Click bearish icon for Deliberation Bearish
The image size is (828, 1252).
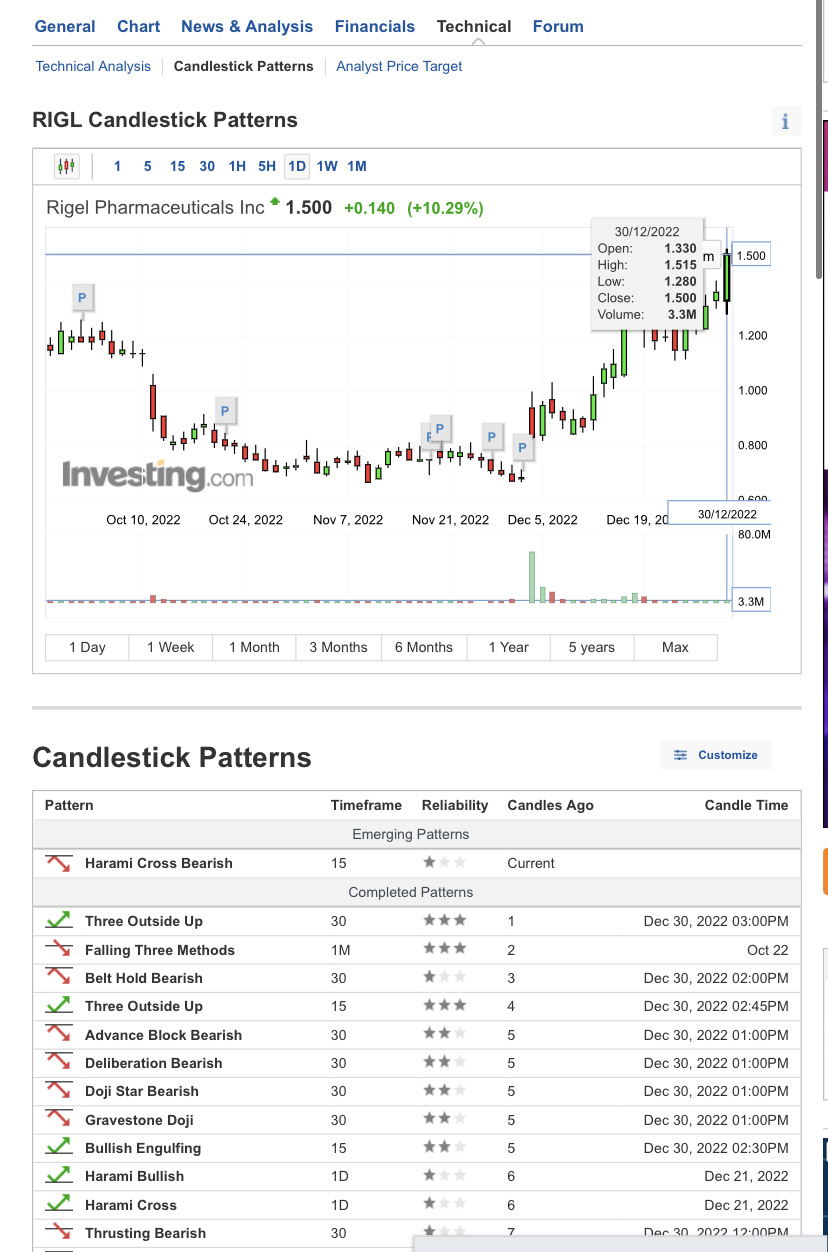[x=58, y=1063]
